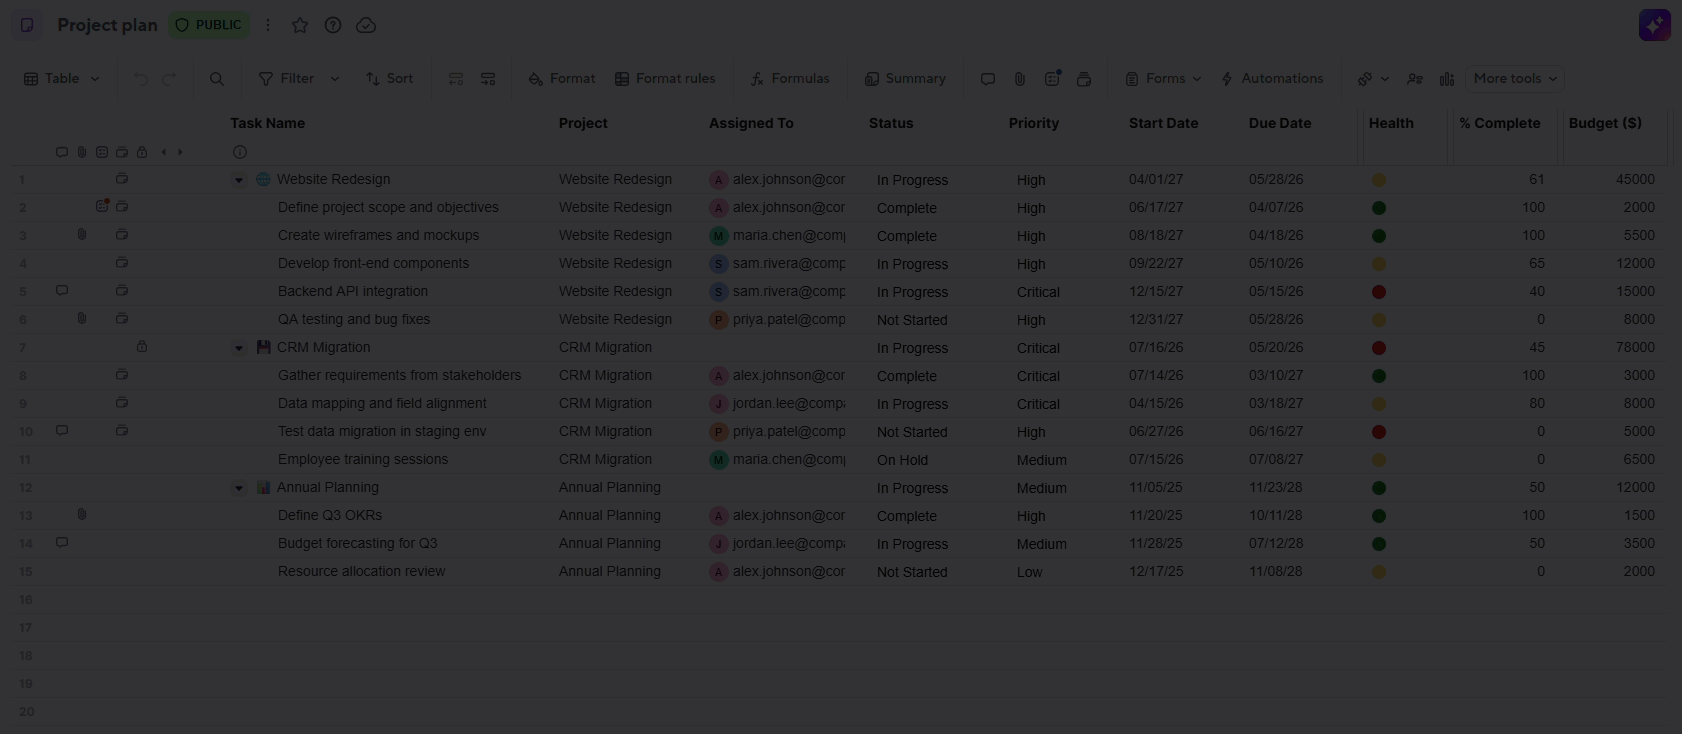Viewport: 1682px width, 734px height.
Task: Click the comment column header icon
Action: click(62, 152)
